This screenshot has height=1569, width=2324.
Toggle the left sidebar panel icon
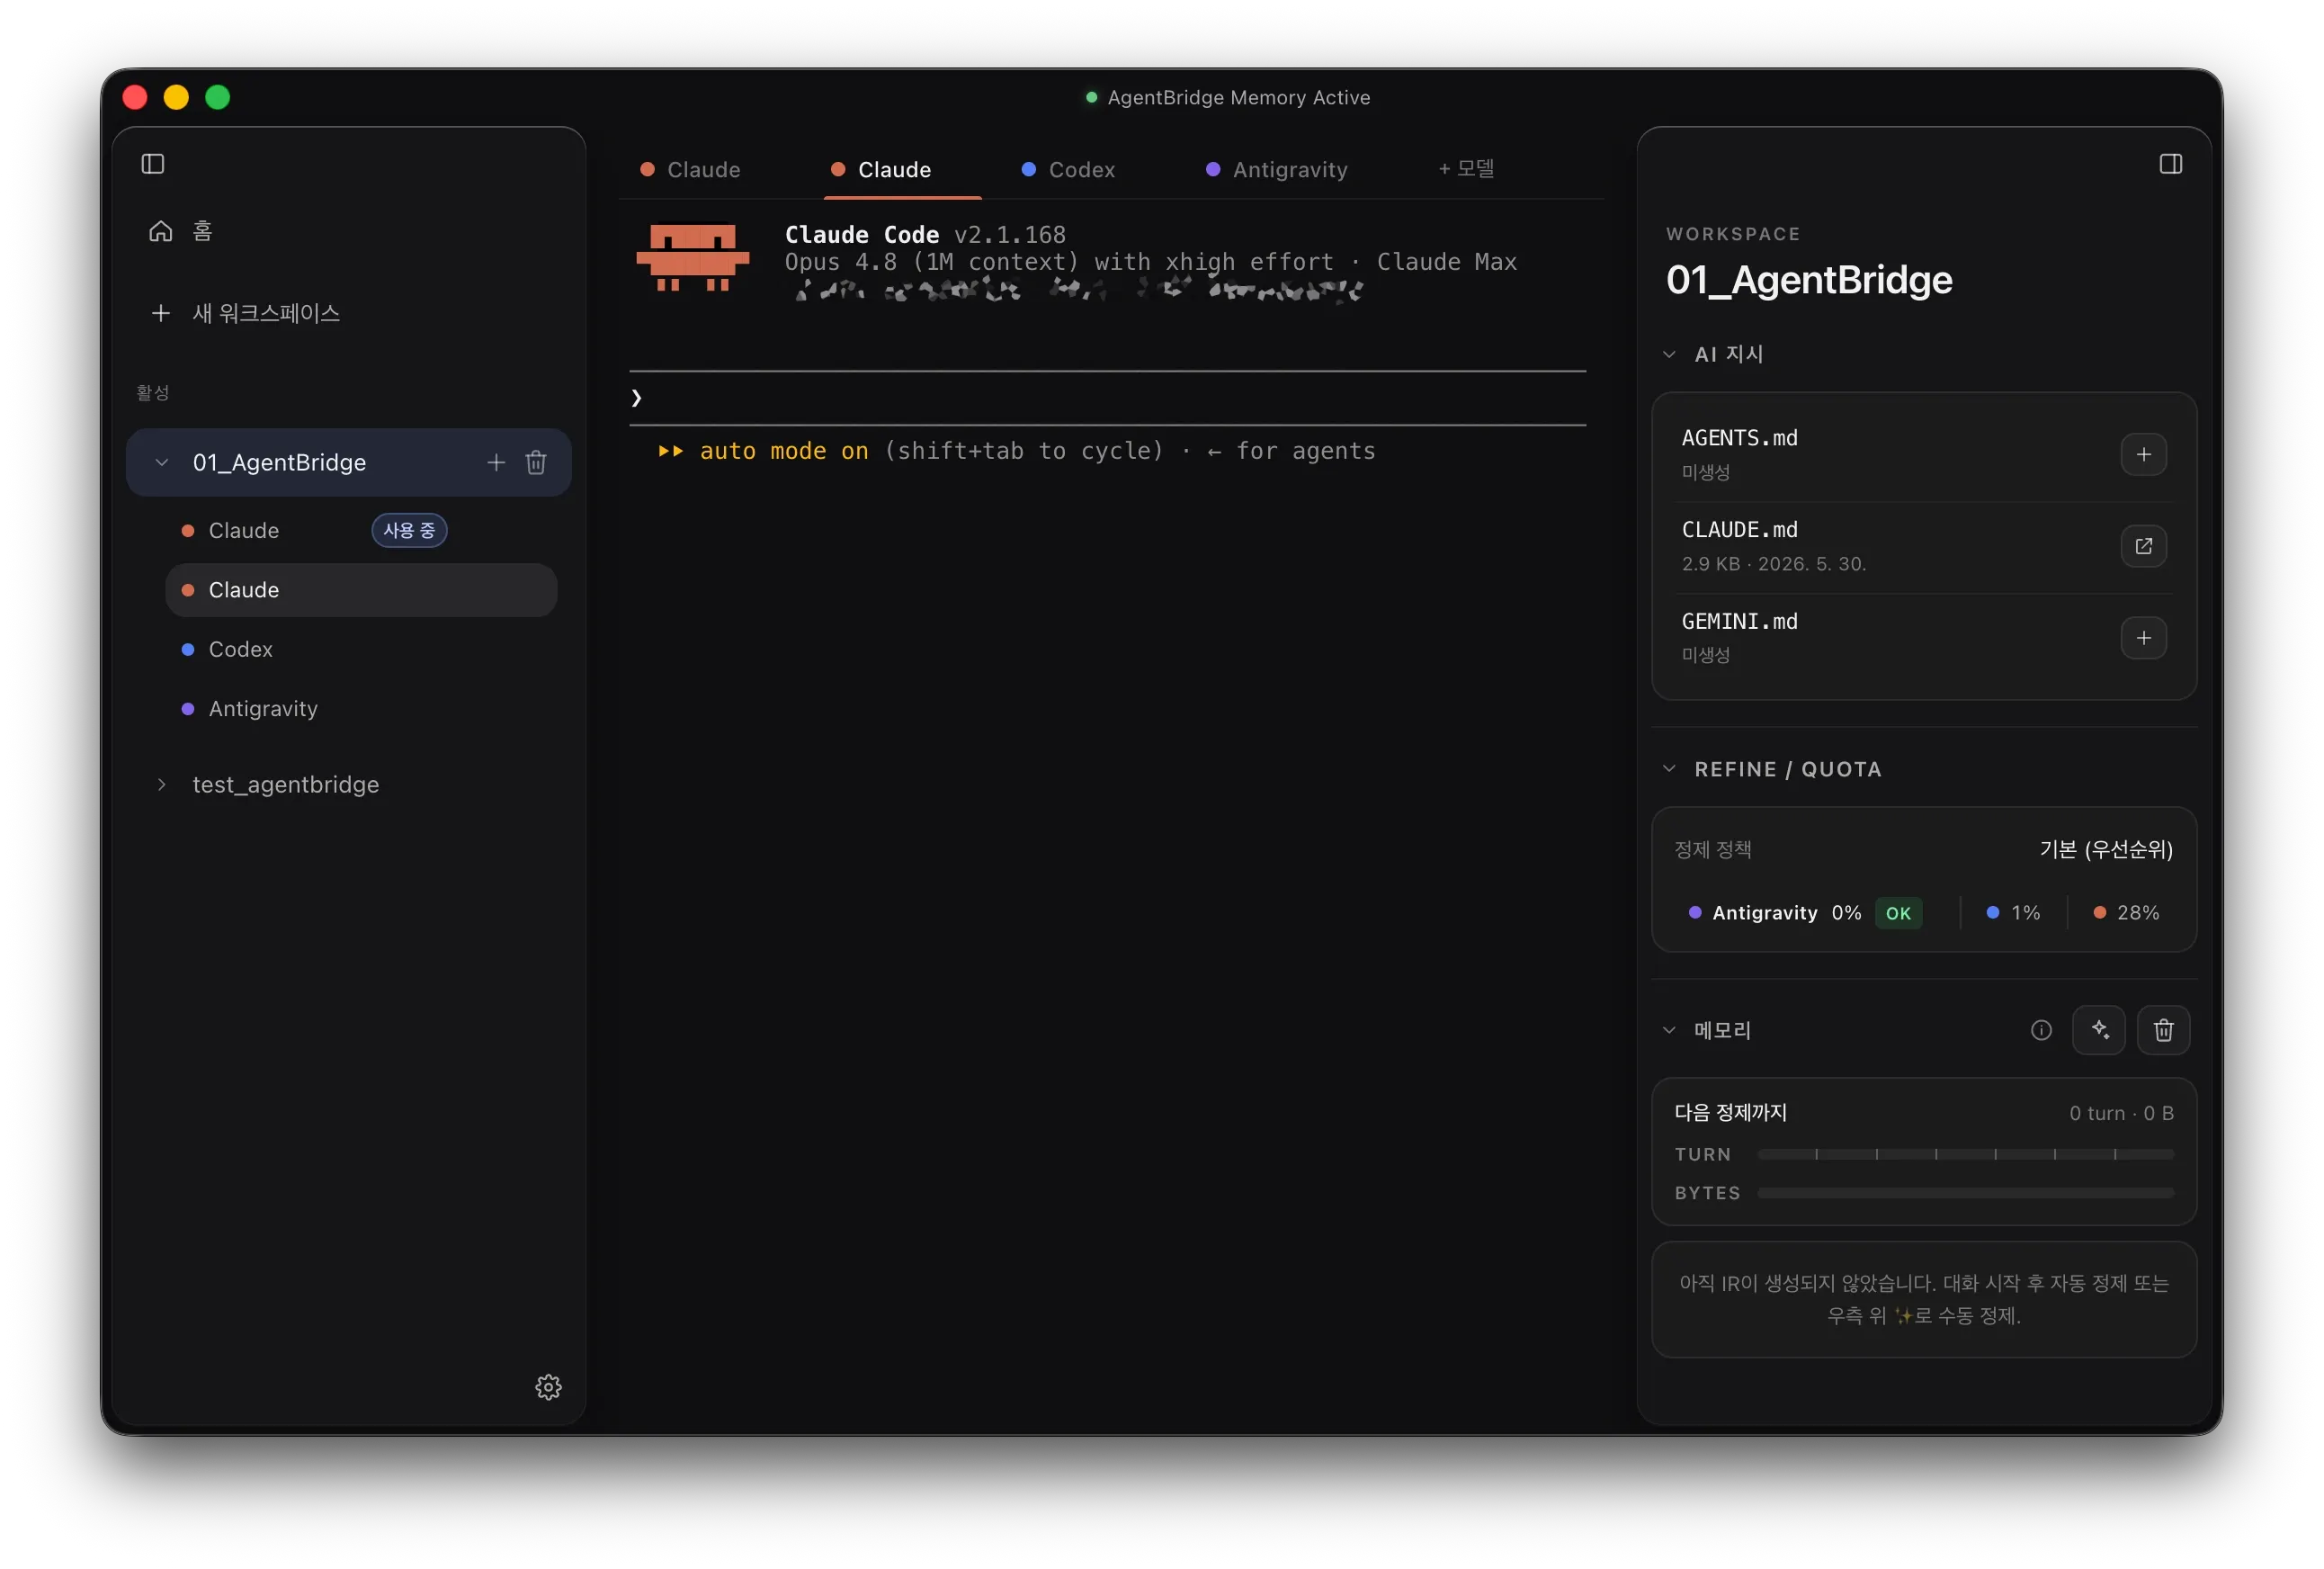[153, 164]
